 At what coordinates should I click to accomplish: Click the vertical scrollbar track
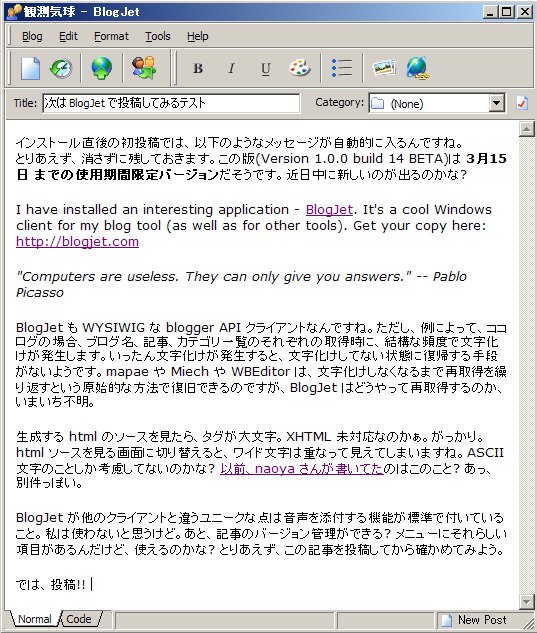[x=526, y=365]
